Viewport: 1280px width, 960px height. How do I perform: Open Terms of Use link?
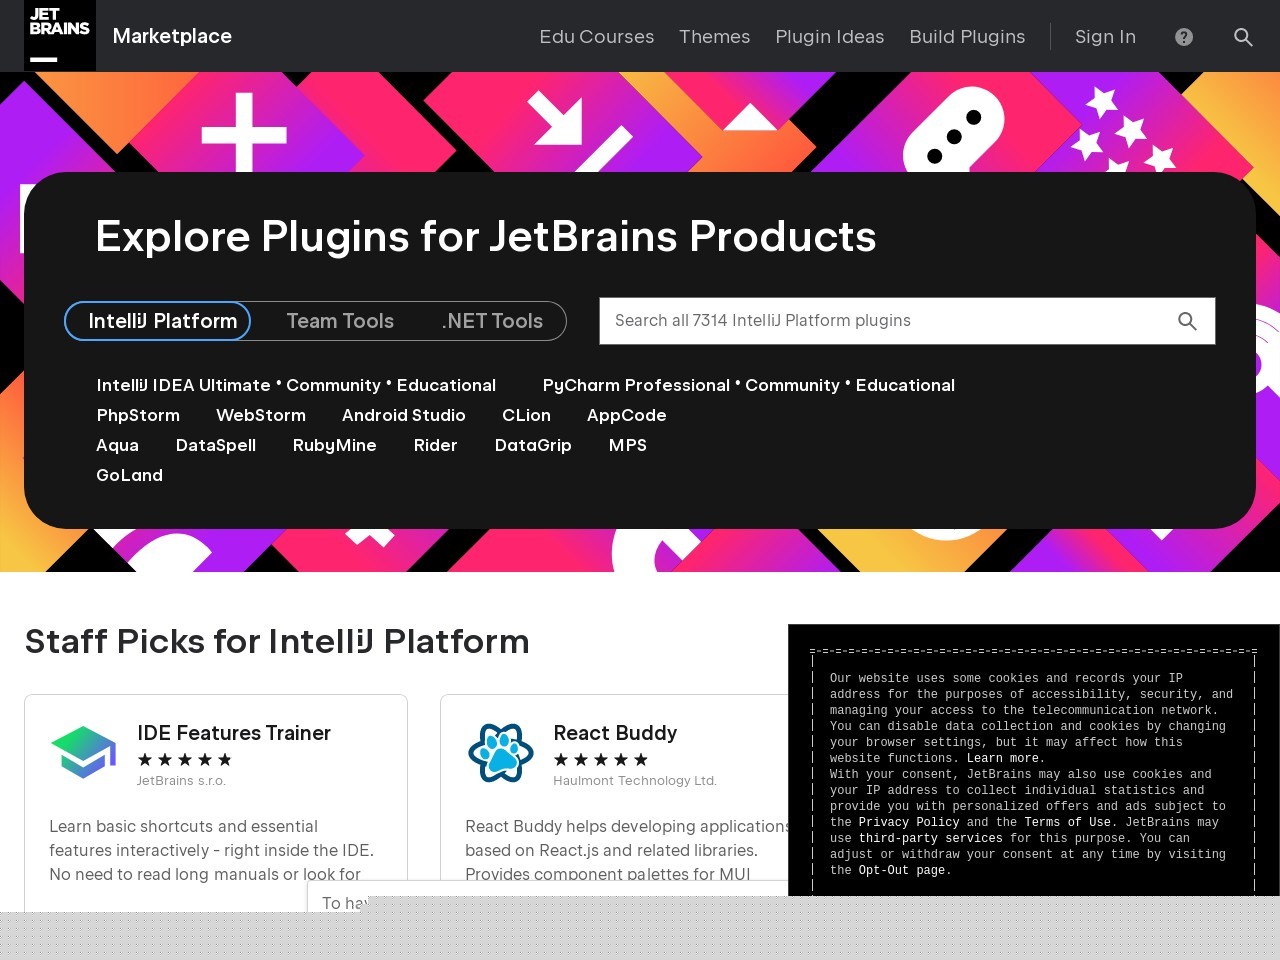[1067, 823]
